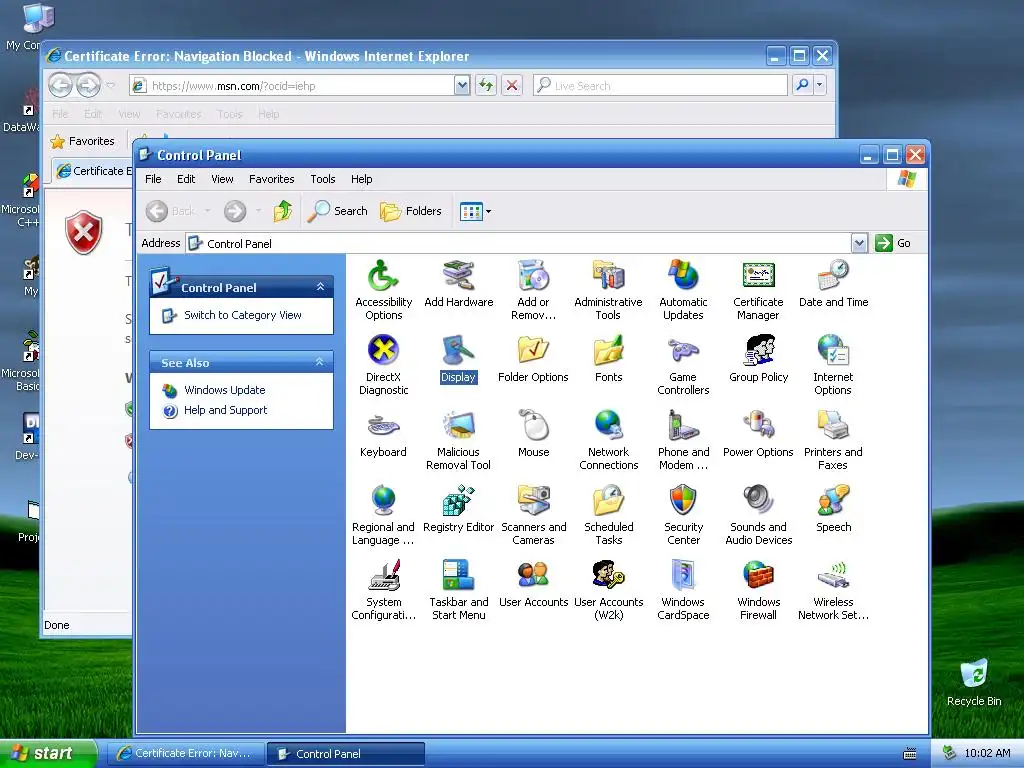Select Printers and Faxes icon
The width and height of the screenshot is (1024, 768).
pos(833,440)
